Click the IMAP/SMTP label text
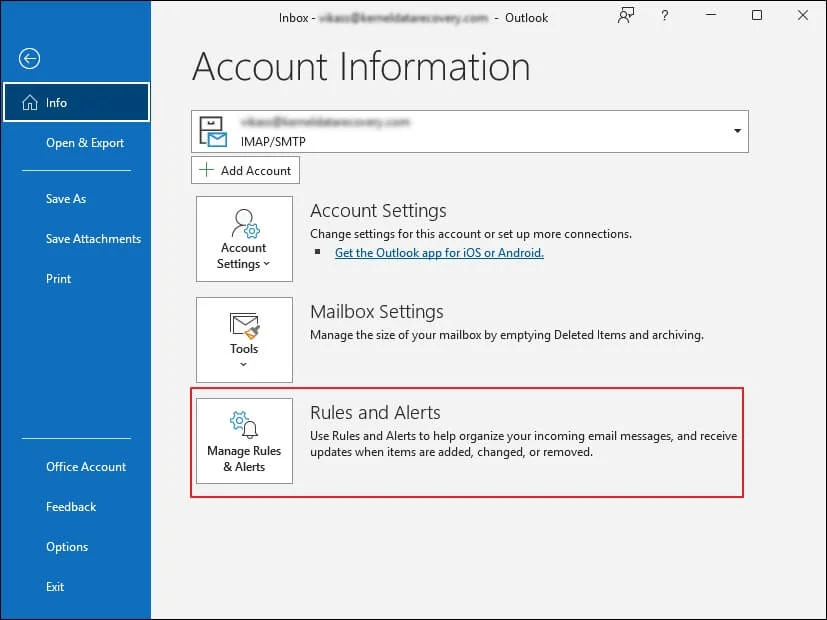The width and height of the screenshot is (827, 620). coord(273,141)
